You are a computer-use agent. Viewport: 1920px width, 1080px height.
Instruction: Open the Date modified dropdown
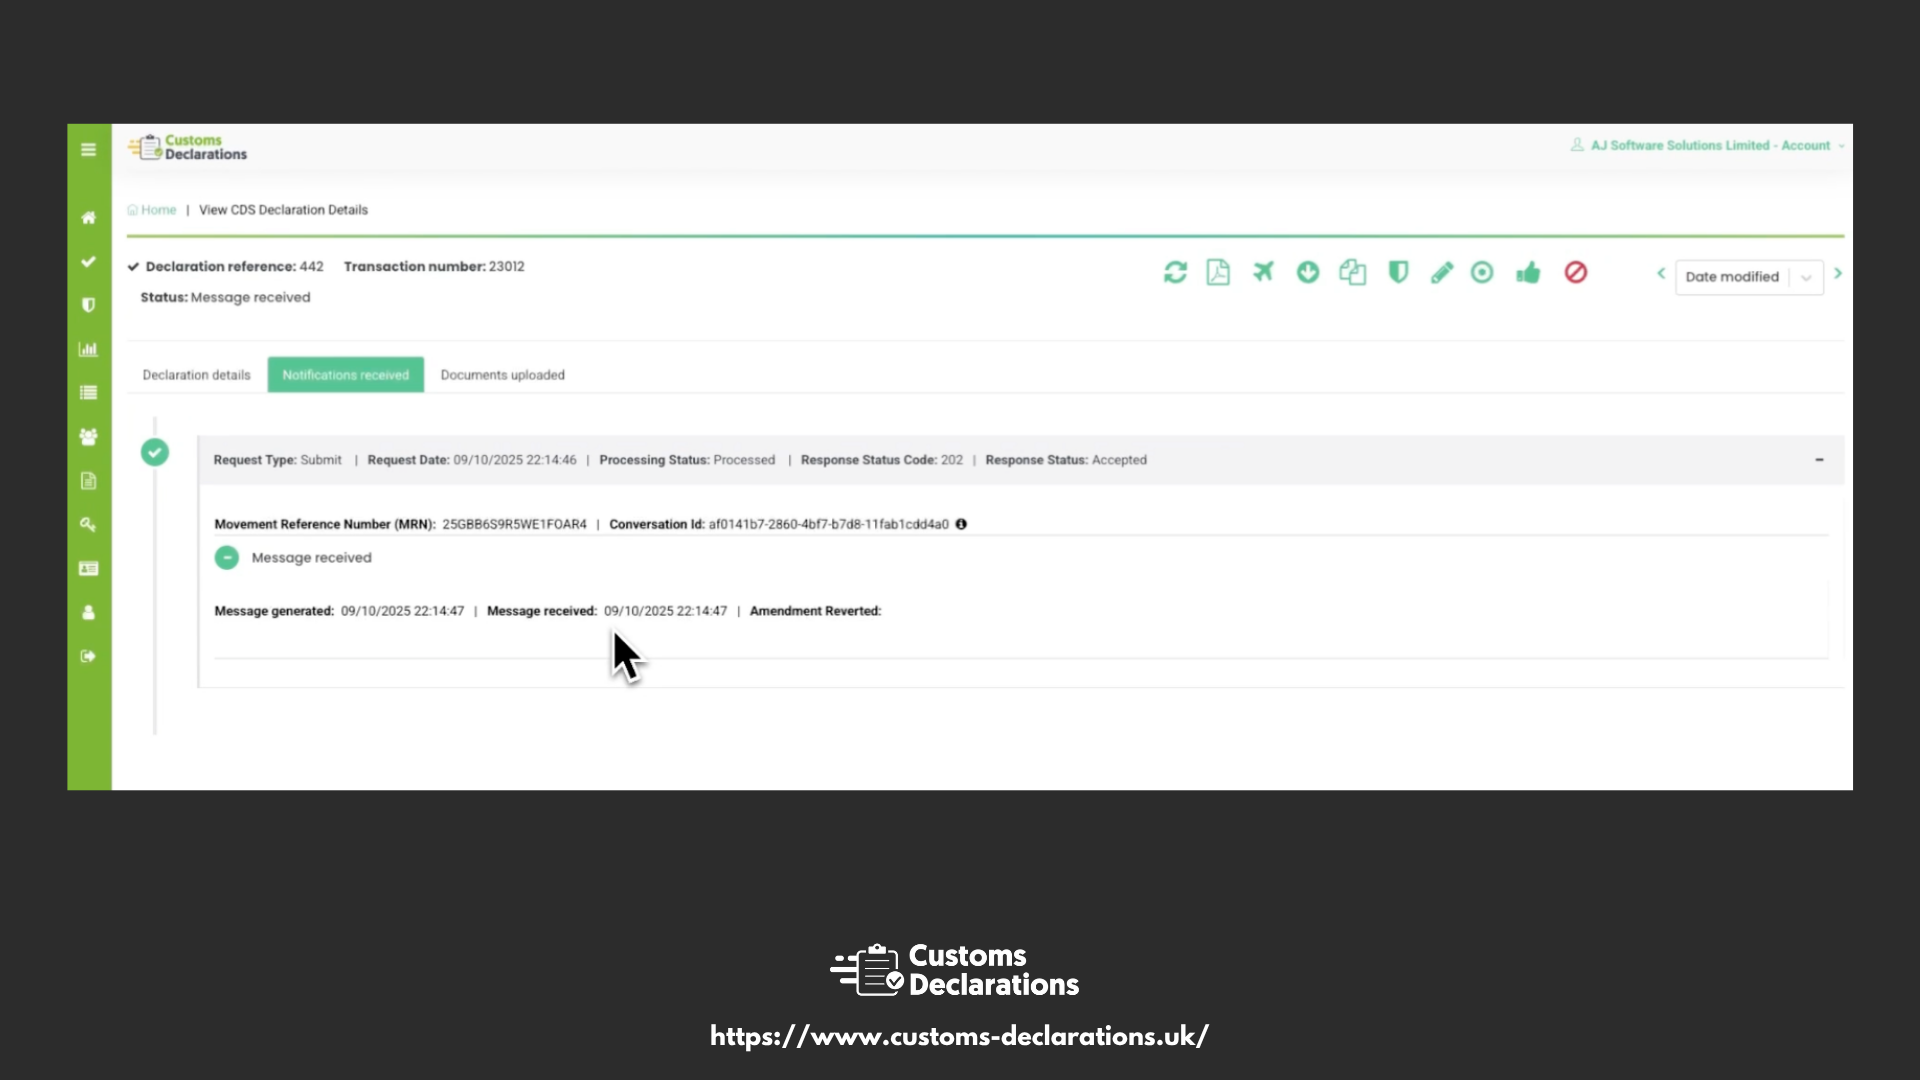pyautogui.click(x=1748, y=277)
